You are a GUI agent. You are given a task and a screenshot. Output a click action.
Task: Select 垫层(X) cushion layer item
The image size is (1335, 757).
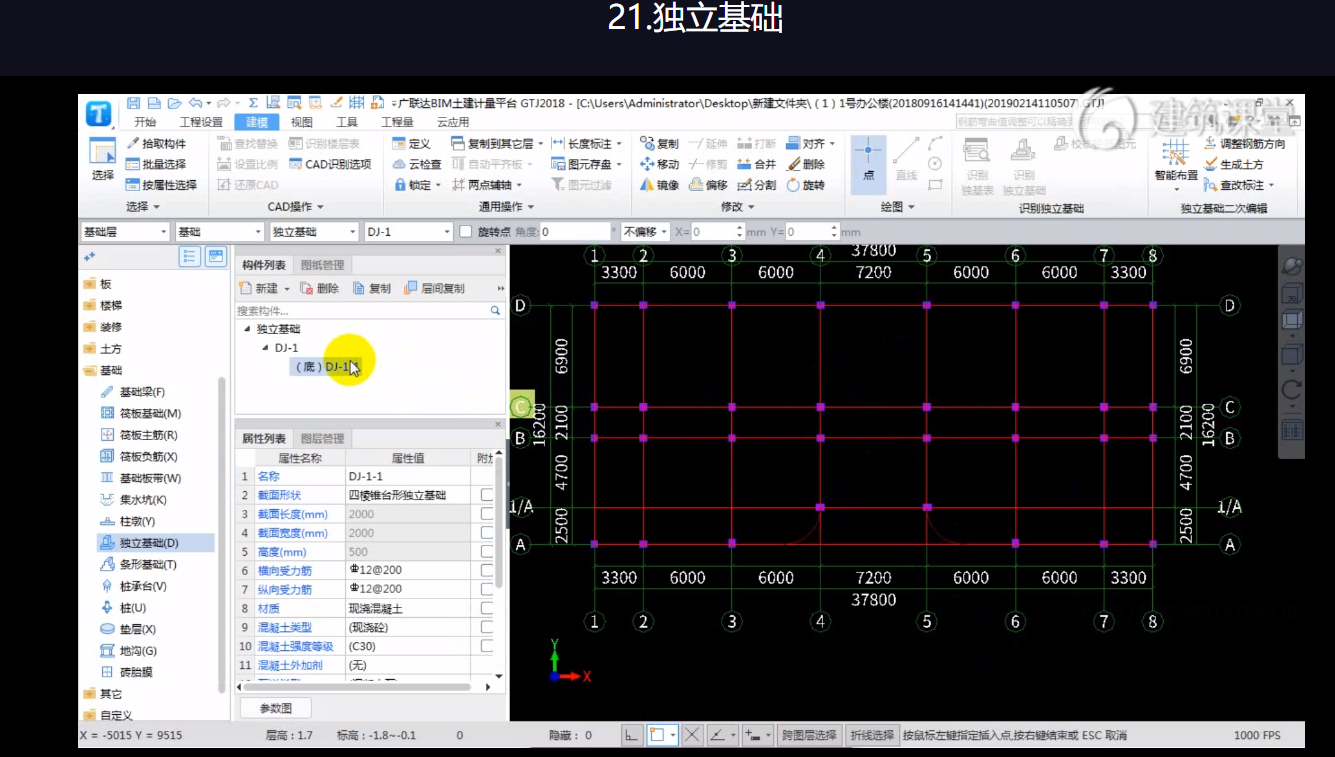click(128, 629)
